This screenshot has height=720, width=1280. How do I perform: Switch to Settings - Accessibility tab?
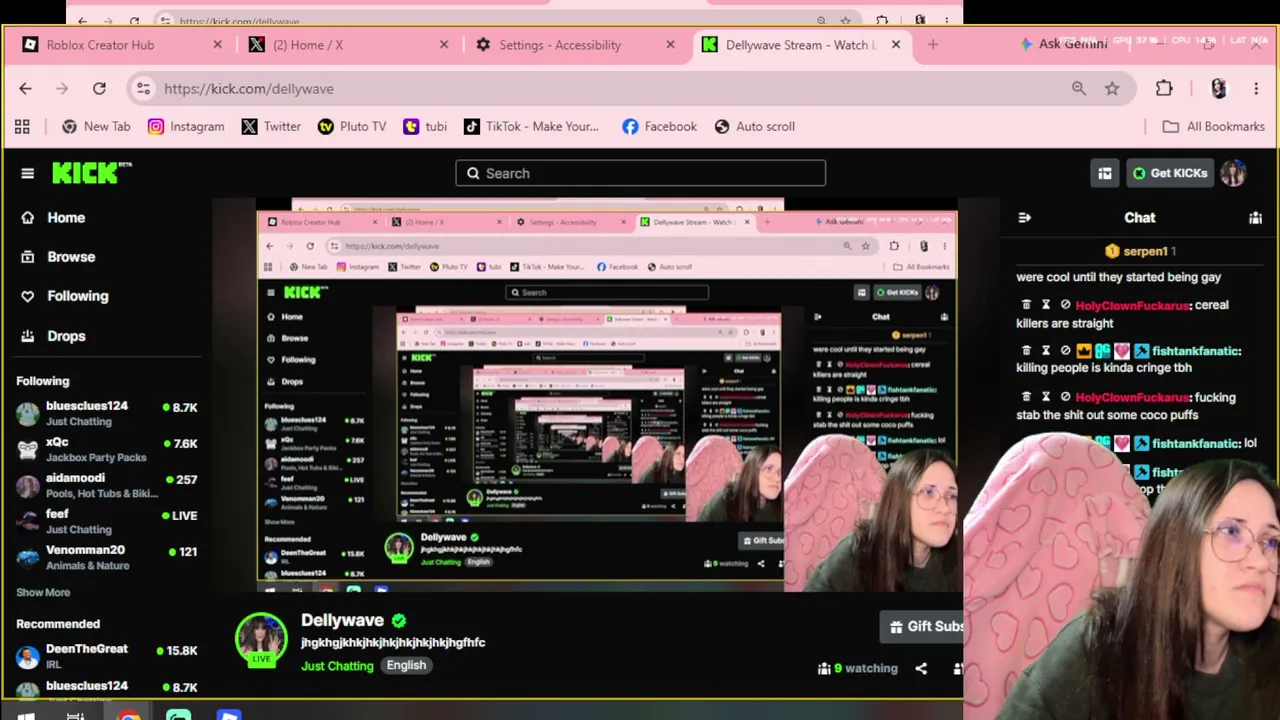click(574, 45)
